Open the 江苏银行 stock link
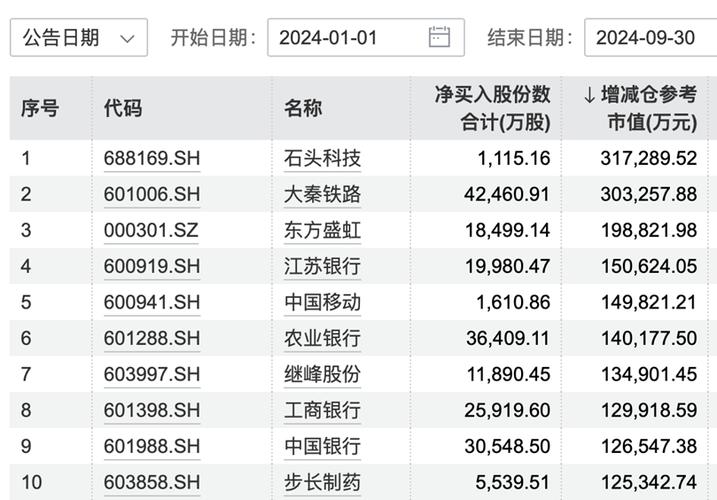Screen dimensions: 717x500 (x=322, y=266)
